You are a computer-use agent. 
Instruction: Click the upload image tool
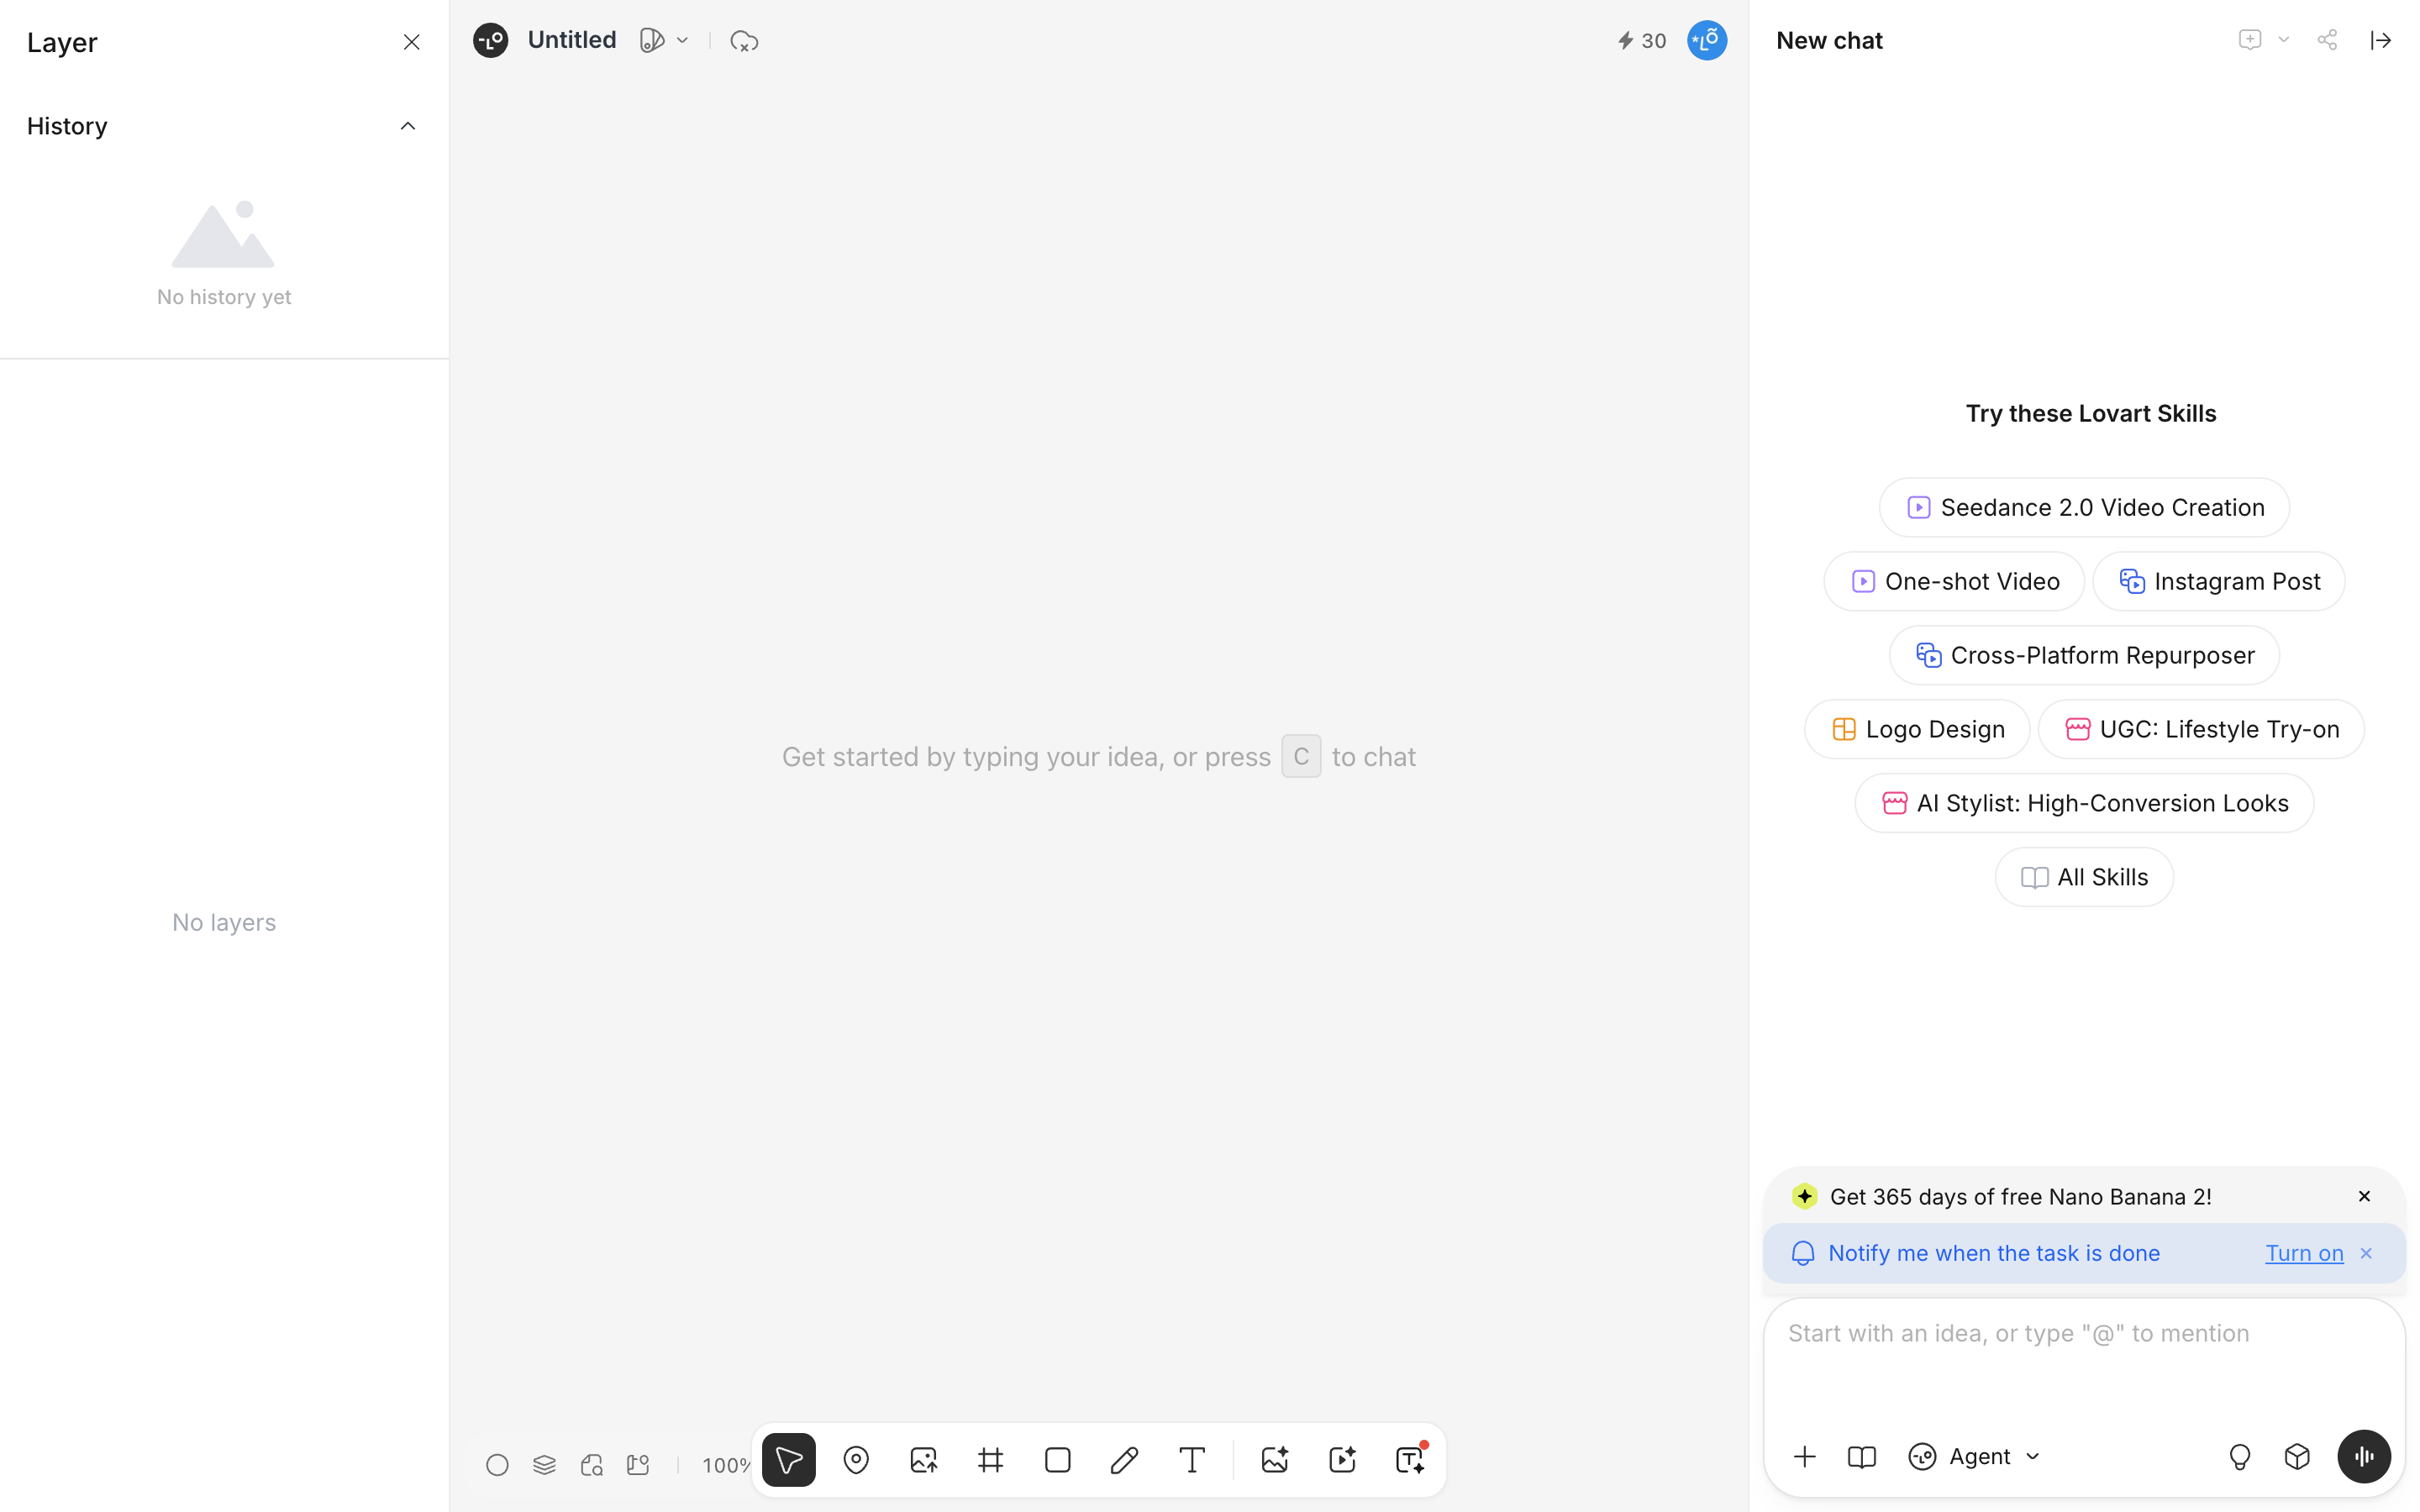[923, 1460]
